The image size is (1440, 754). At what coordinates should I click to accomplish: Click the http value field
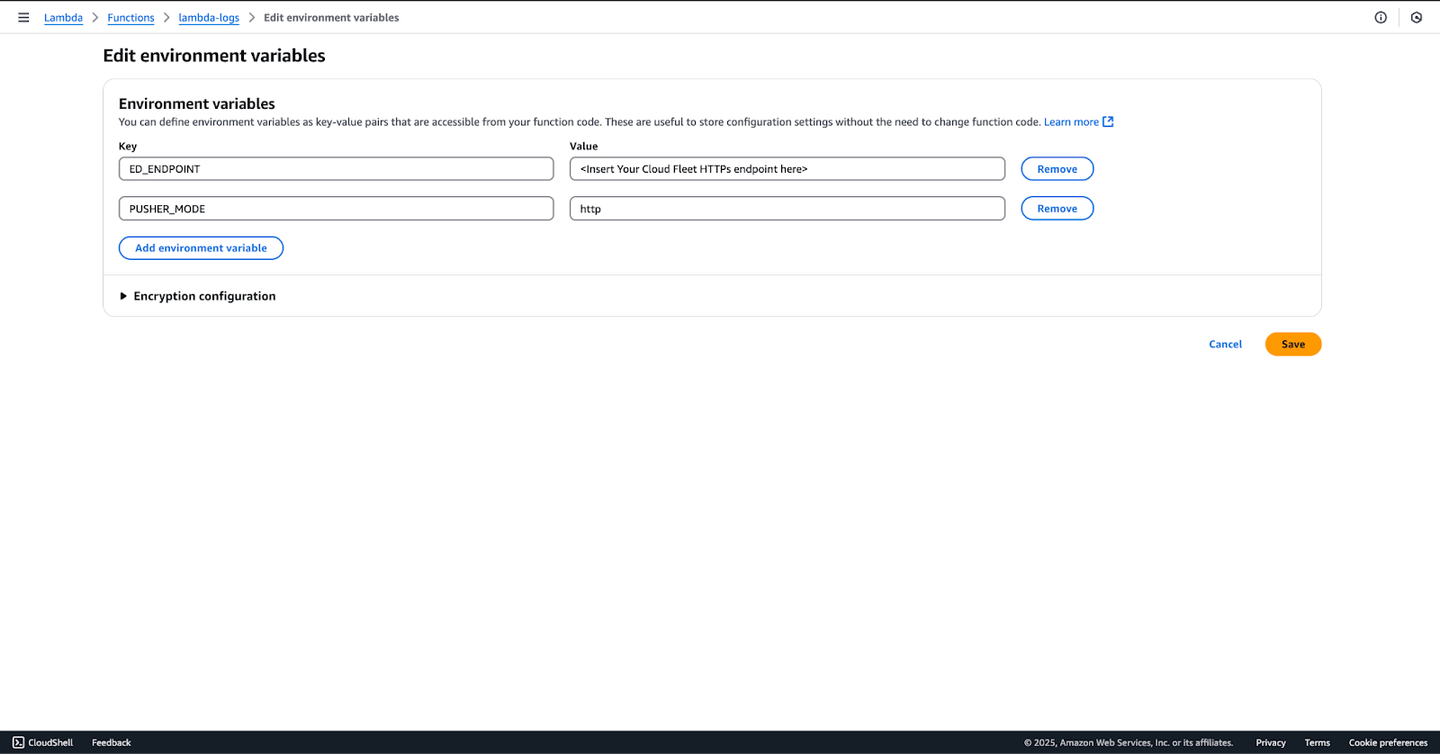pos(787,208)
